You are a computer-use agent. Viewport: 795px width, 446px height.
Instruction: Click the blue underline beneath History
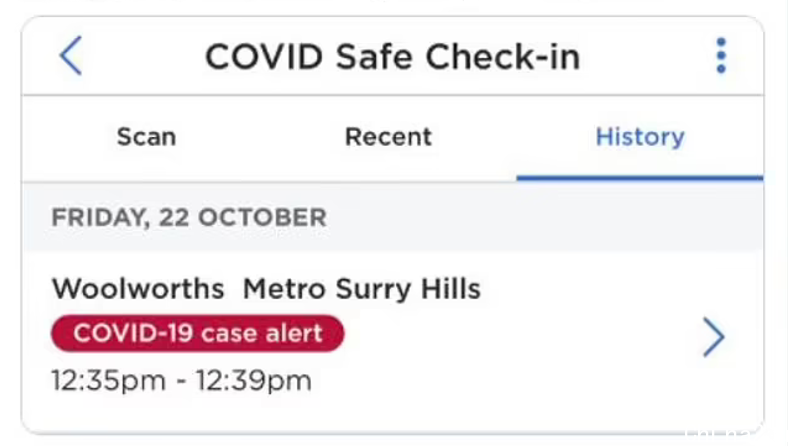tap(640, 178)
